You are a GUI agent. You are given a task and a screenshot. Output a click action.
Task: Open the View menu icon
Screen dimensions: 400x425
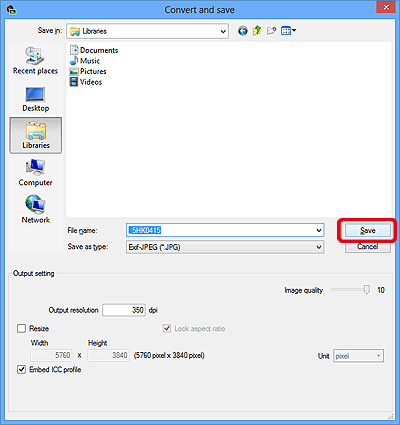click(288, 31)
